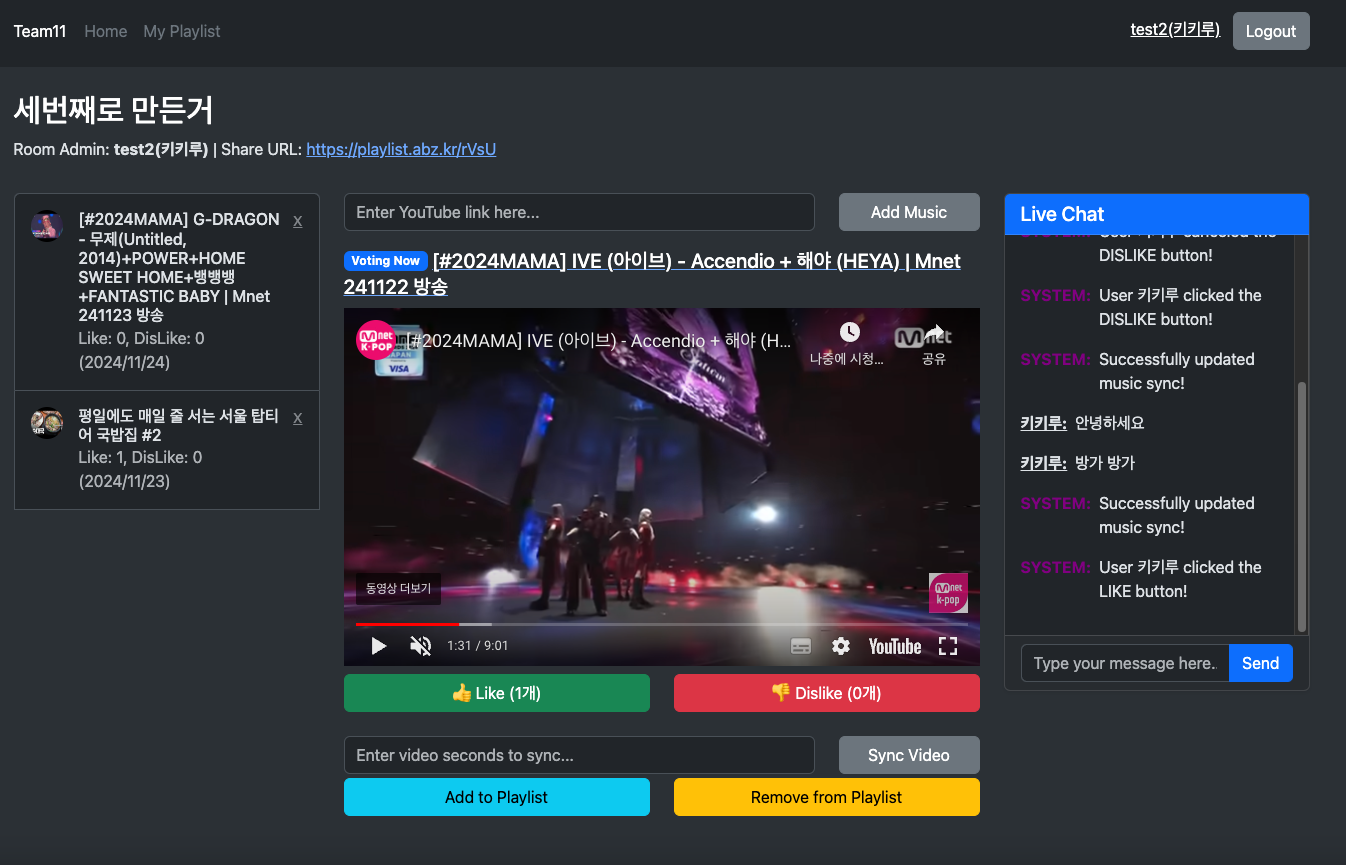Click the 동영상 더보기 button in player
This screenshot has height=865, width=1346.
(398, 589)
